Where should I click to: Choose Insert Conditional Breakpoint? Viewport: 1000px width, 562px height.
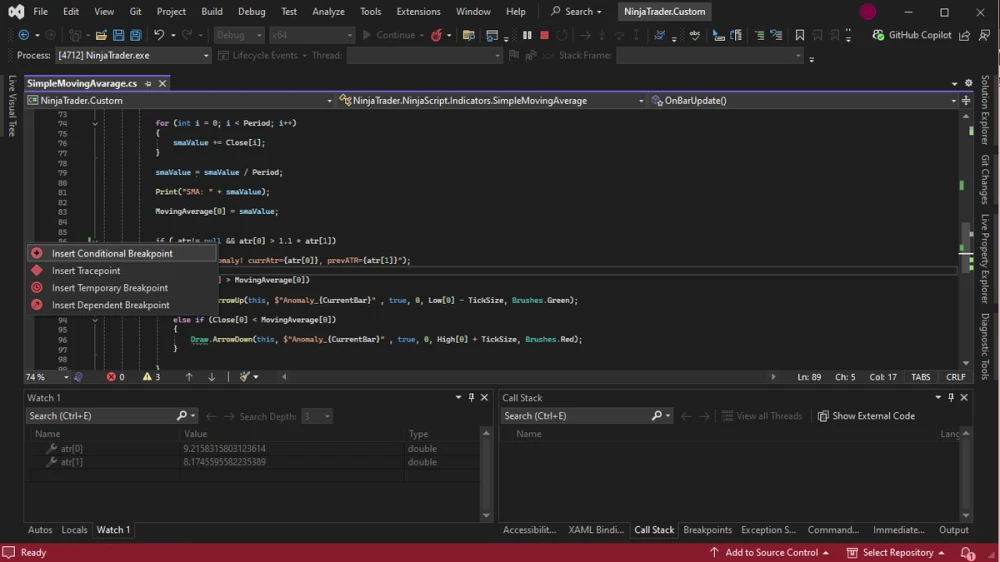tap(112, 253)
